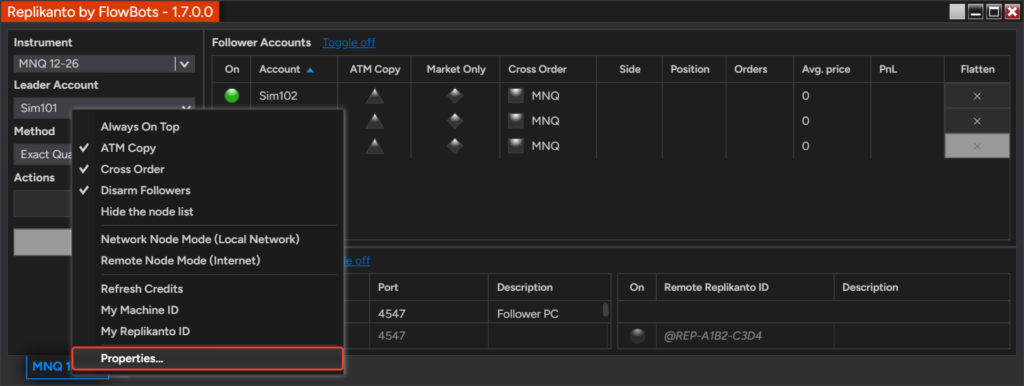Click the scrollbar in the network node list

coord(606,310)
